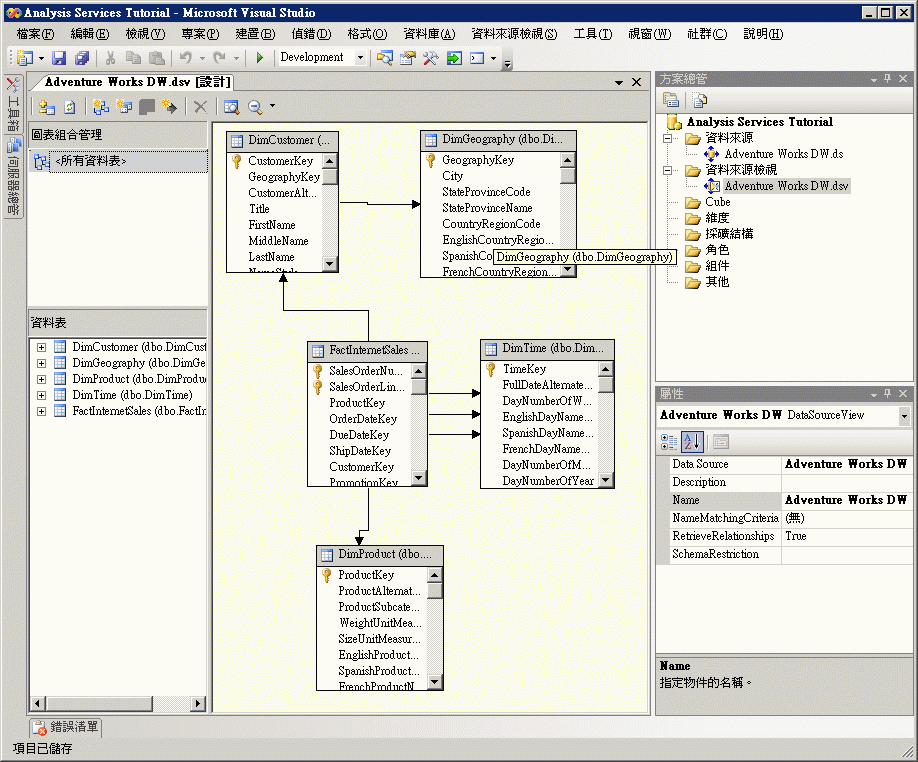The width and height of the screenshot is (918, 762).
Task: Click the Delete X icon in designer toolbar
Action: click(200, 107)
